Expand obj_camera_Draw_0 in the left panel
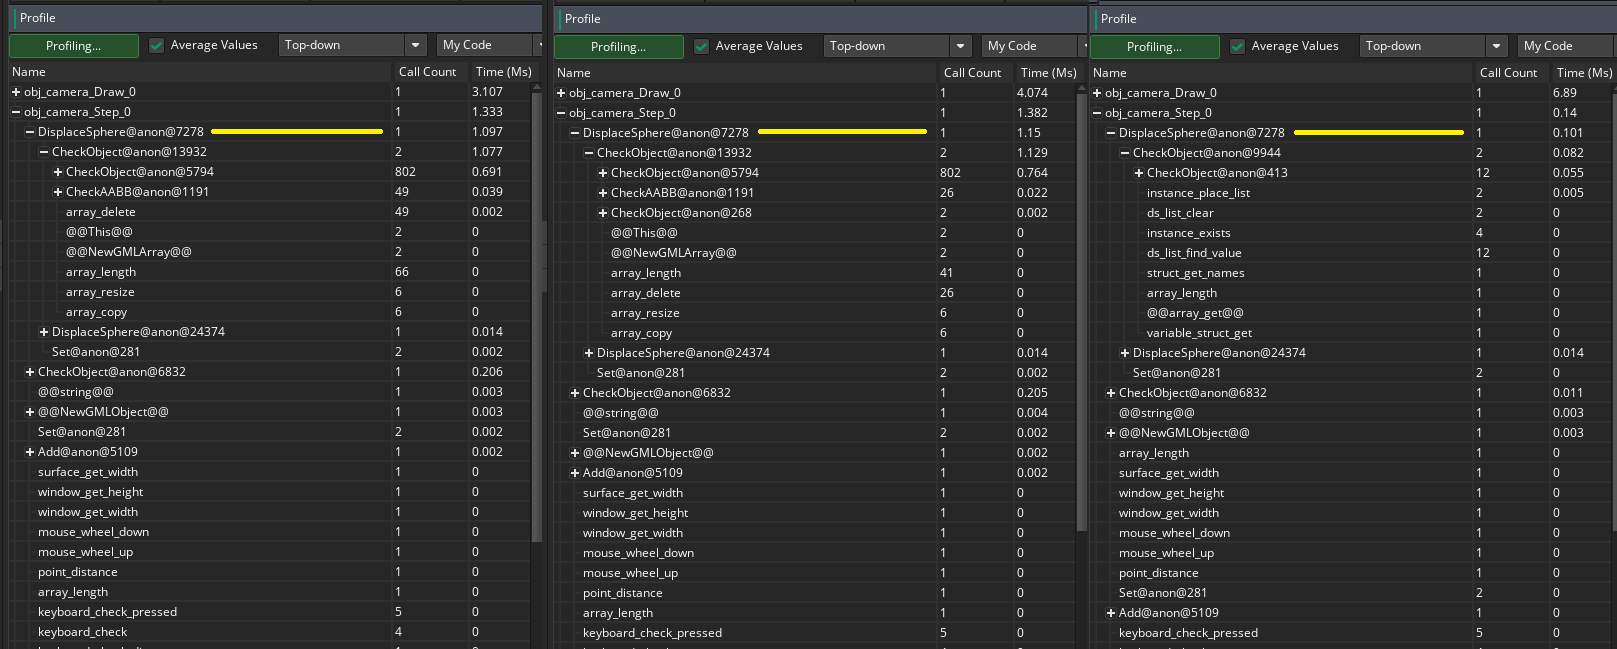The image size is (1617, 649). [x=16, y=92]
